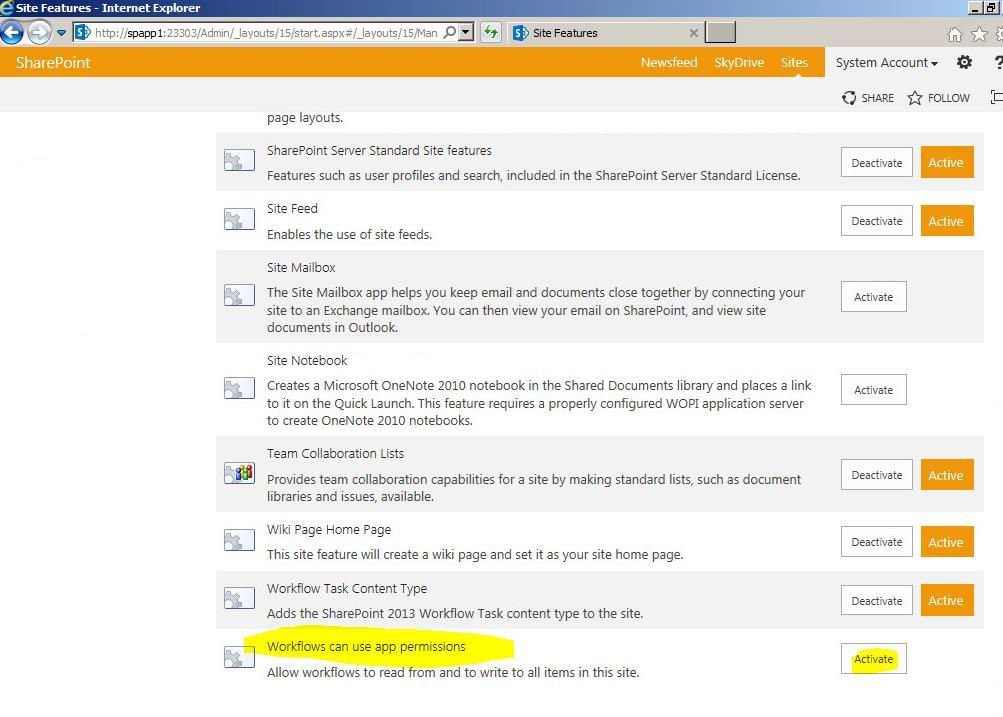Click the Workflow Task Content Type icon
Image resolution: width=1003 pixels, height=717 pixels.
[239, 599]
